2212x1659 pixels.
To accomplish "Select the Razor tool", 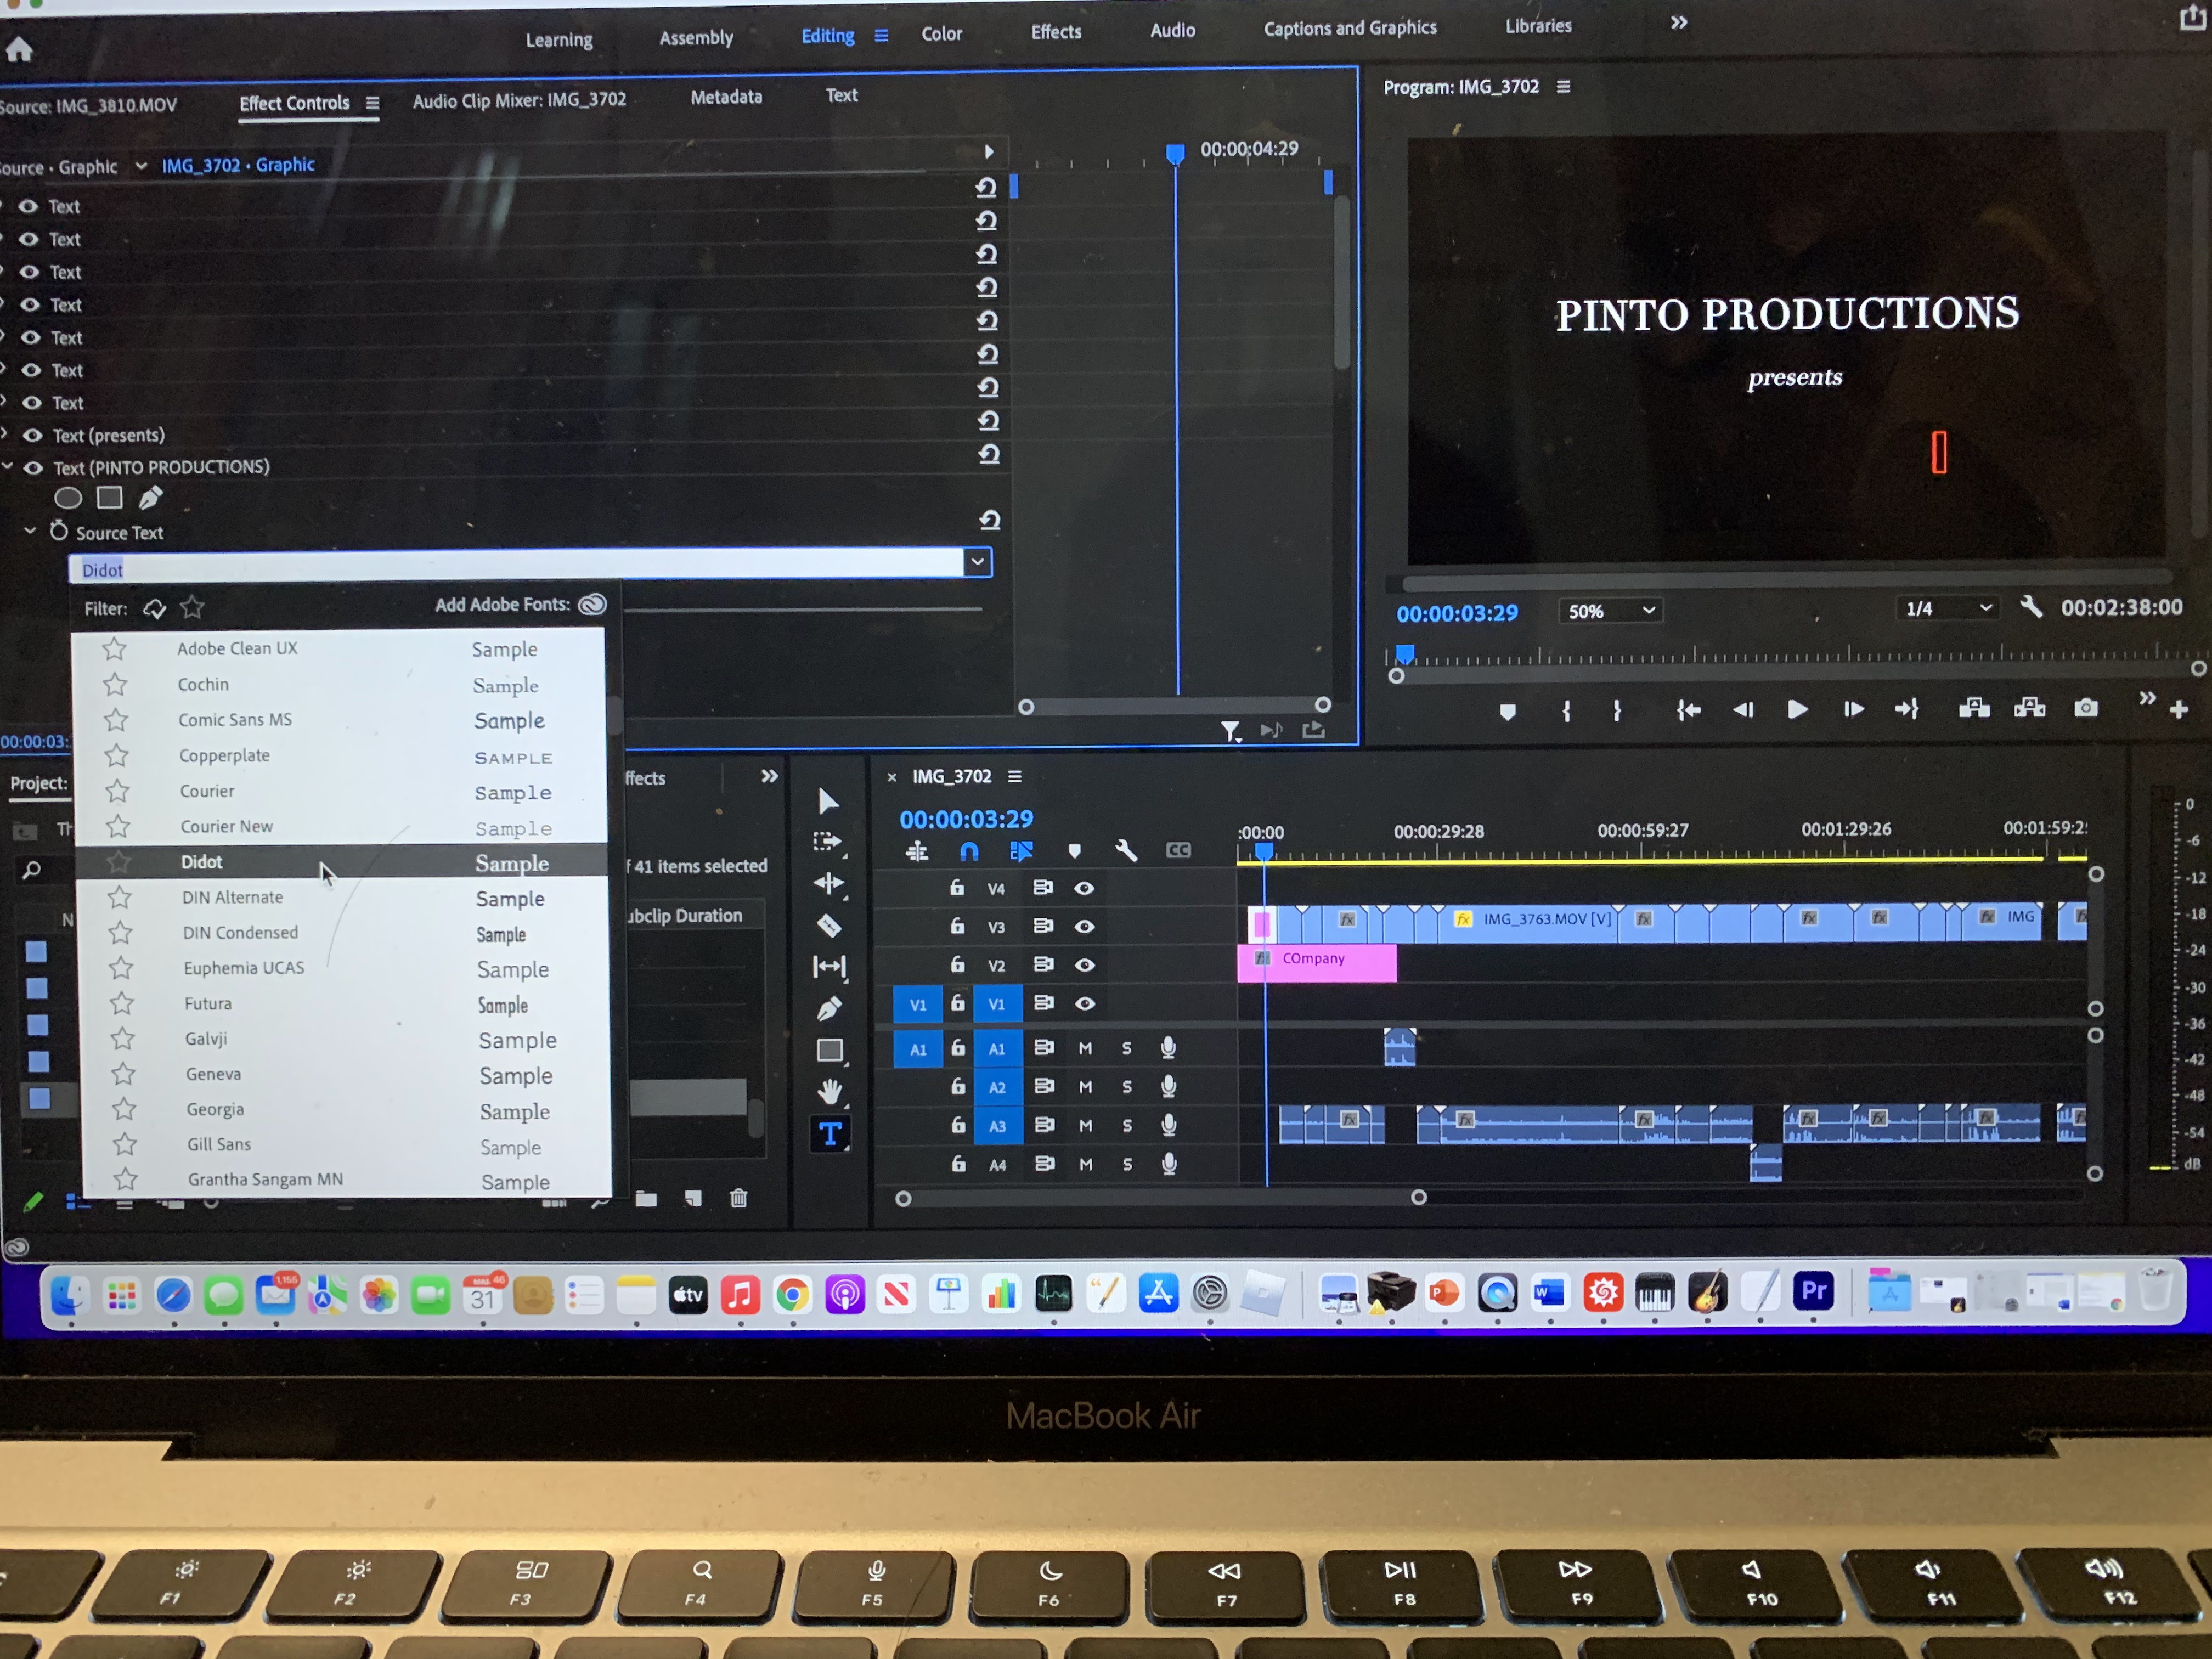I will 829,925.
